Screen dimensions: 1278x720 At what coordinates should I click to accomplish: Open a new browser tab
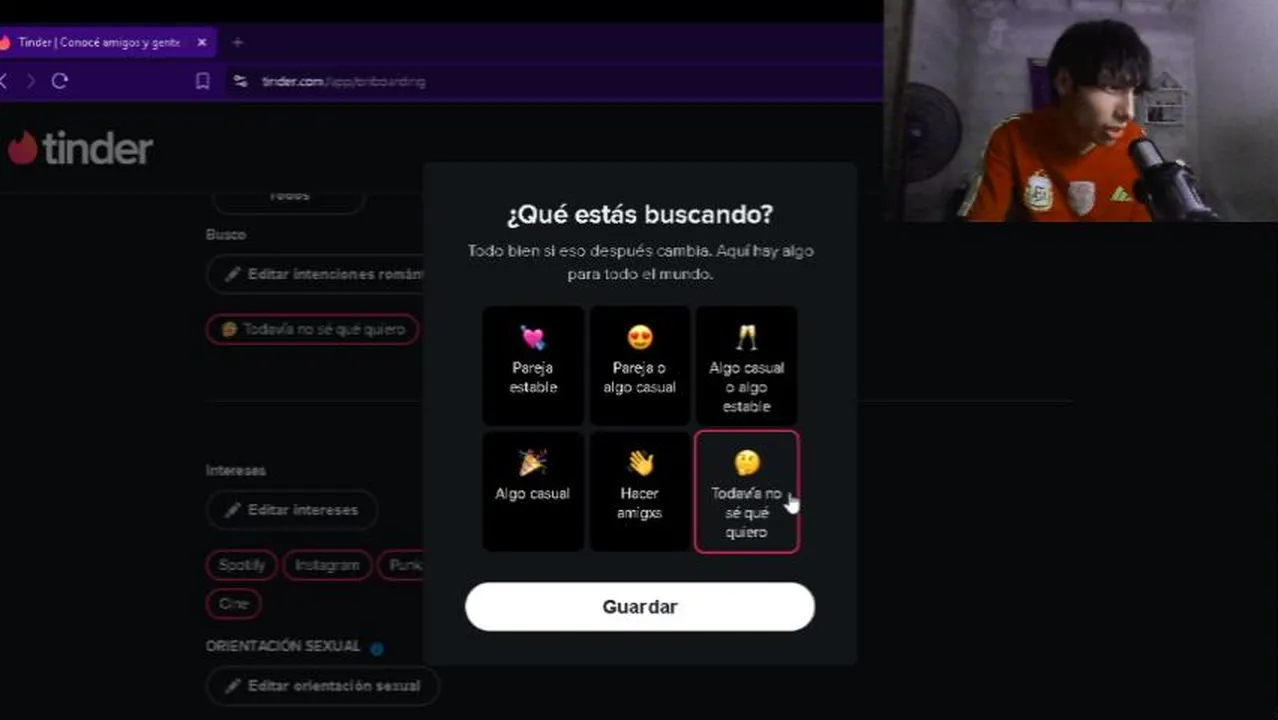coord(237,42)
